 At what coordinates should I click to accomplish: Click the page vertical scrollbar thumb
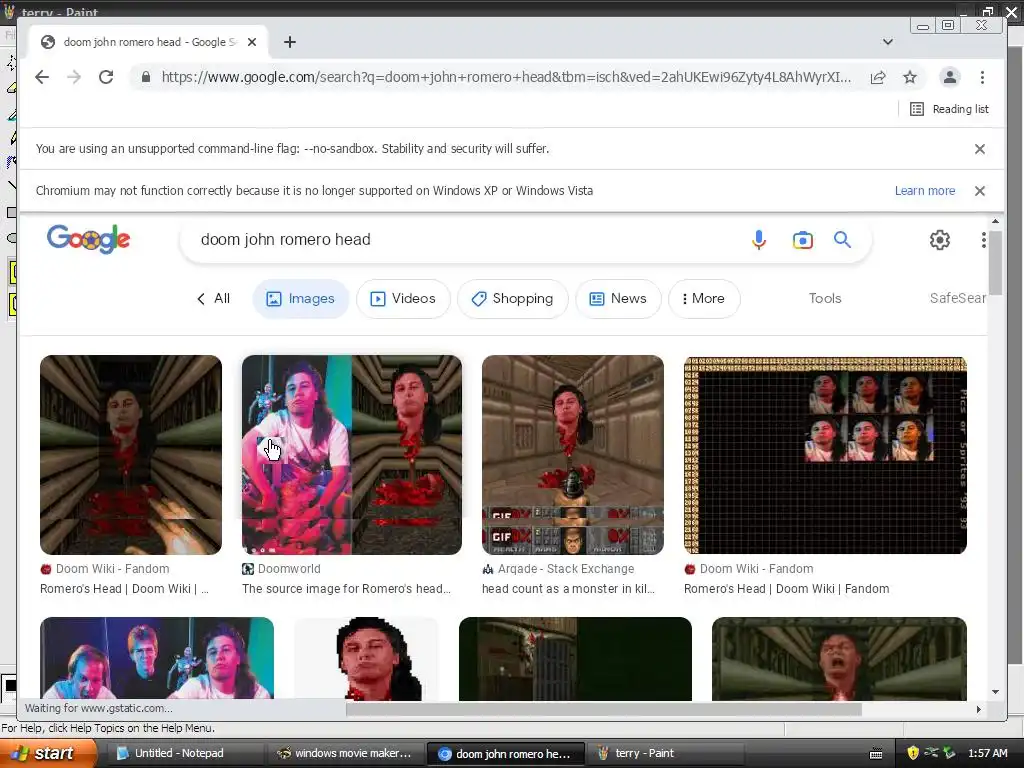995,263
